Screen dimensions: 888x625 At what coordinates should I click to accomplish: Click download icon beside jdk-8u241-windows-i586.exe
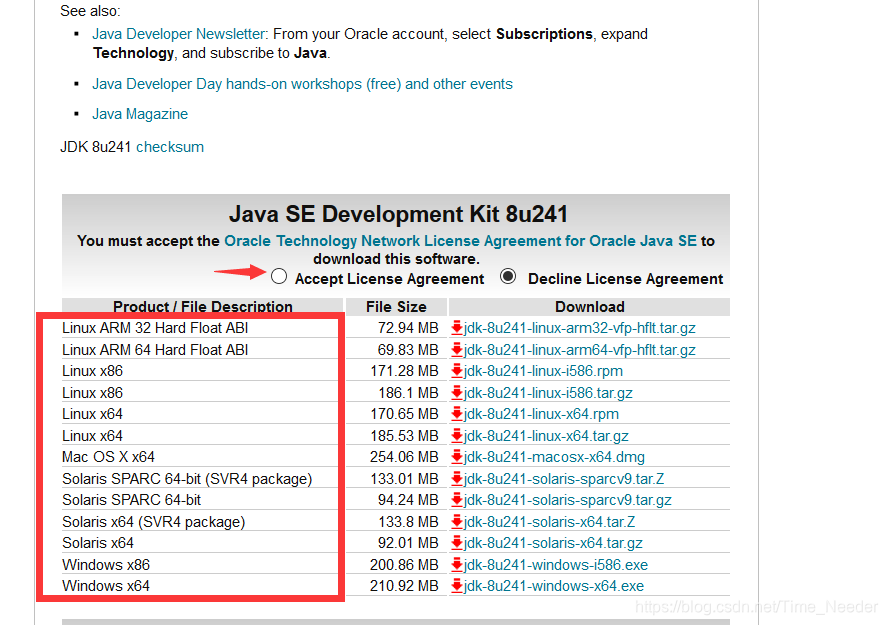456,564
